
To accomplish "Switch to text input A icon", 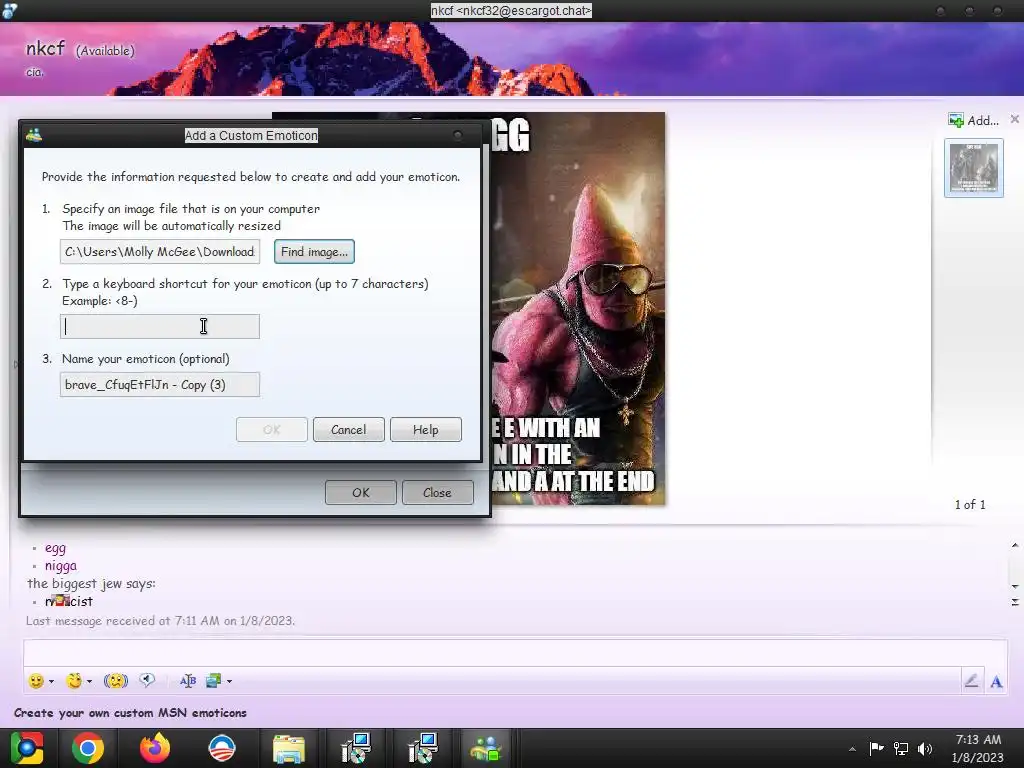I will (x=996, y=682).
